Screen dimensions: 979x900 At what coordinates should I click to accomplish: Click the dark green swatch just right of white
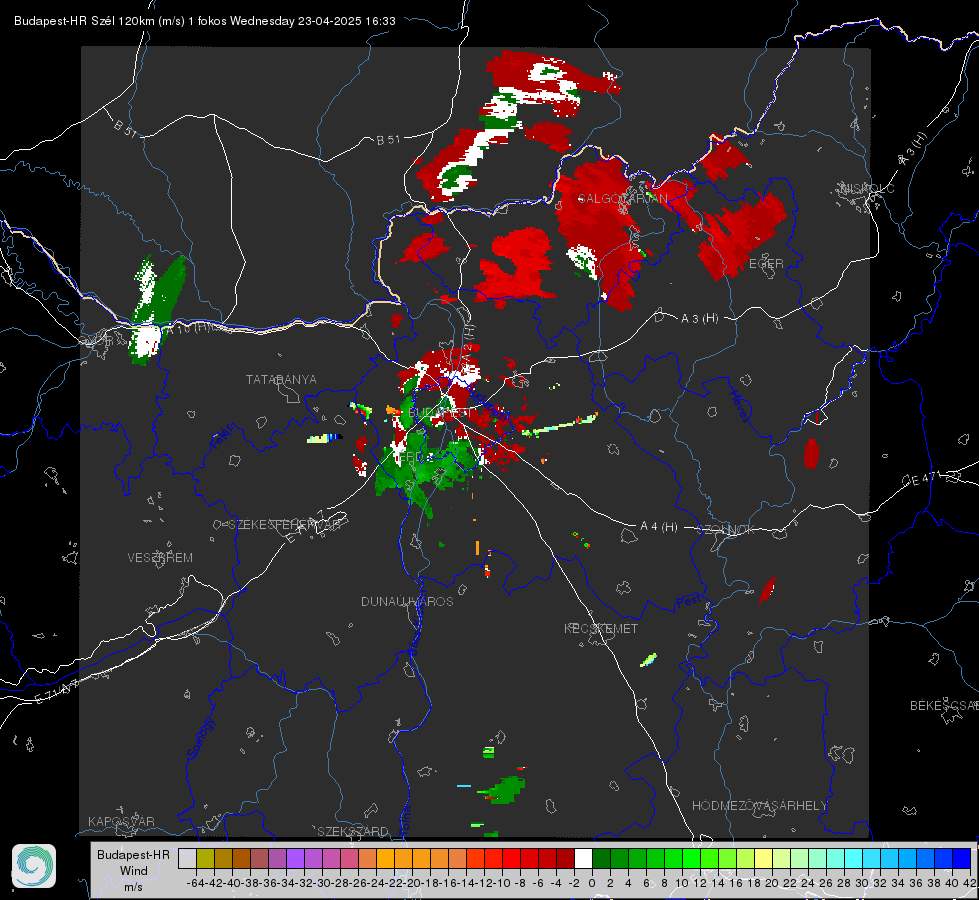tap(601, 858)
